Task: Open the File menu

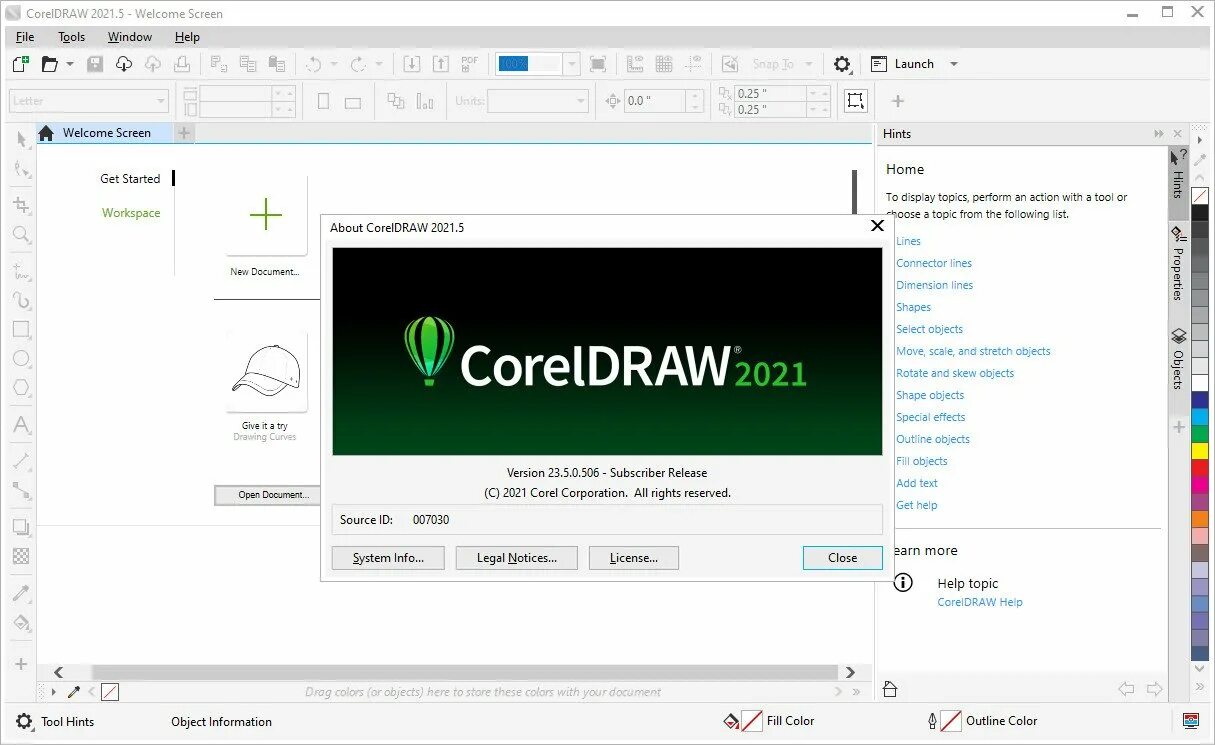Action: [25, 37]
